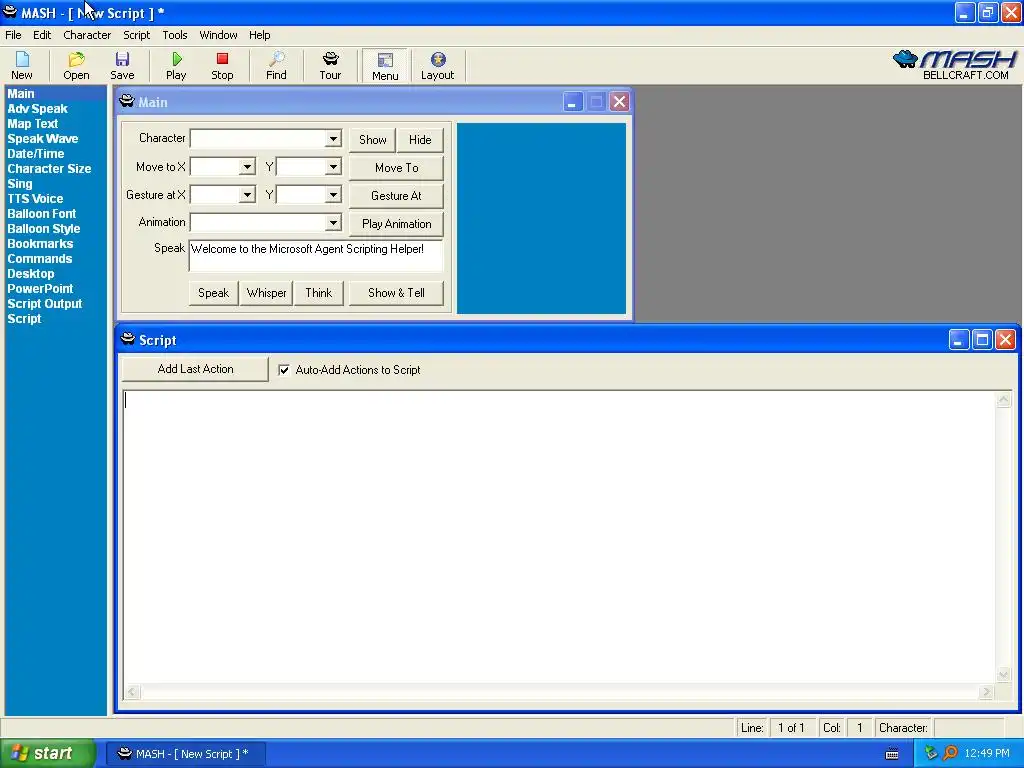1024x768 pixels.
Task: Open a script with the Open icon
Action: point(76,65)
